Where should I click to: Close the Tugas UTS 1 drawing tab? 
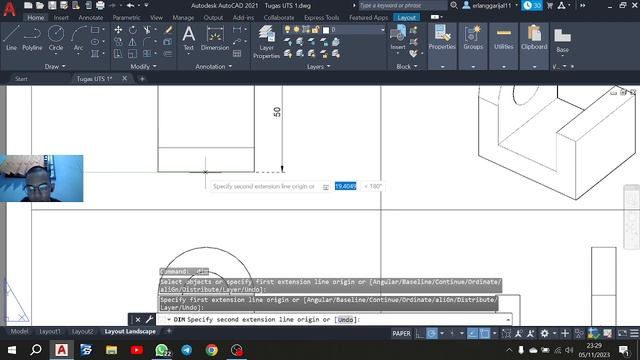124,78
